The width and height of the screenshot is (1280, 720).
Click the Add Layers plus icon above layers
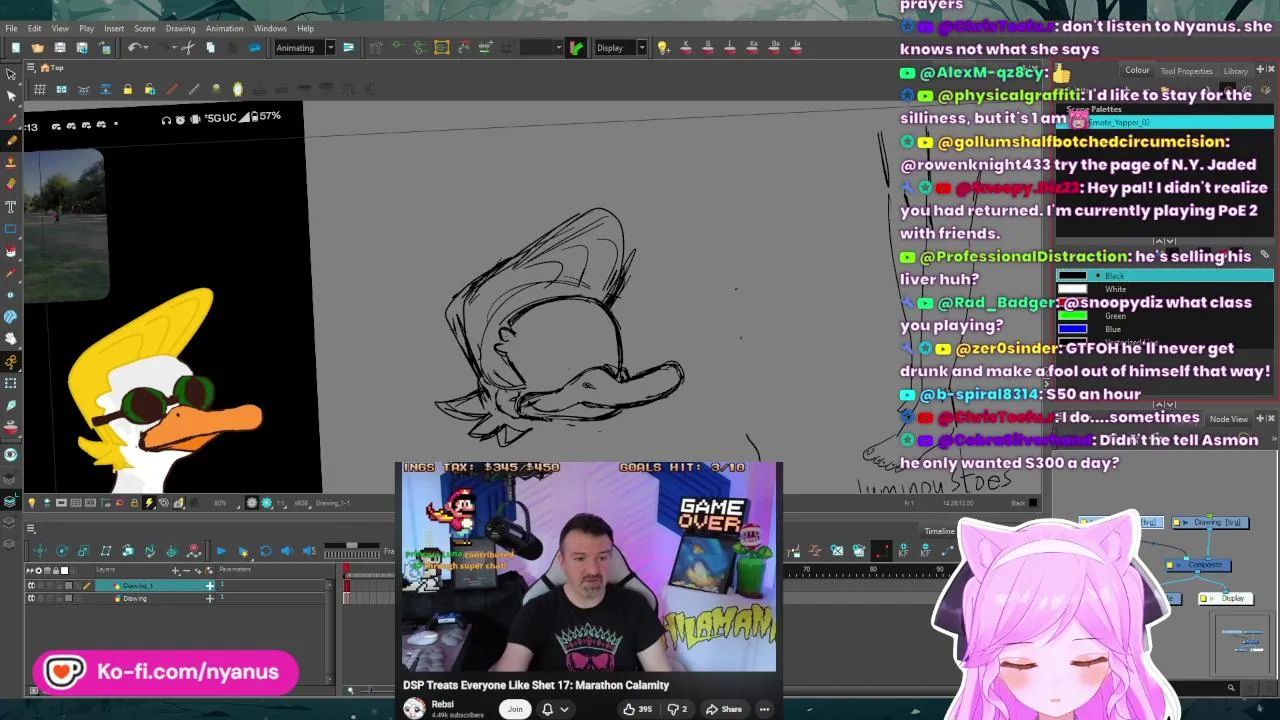[176, 571]
